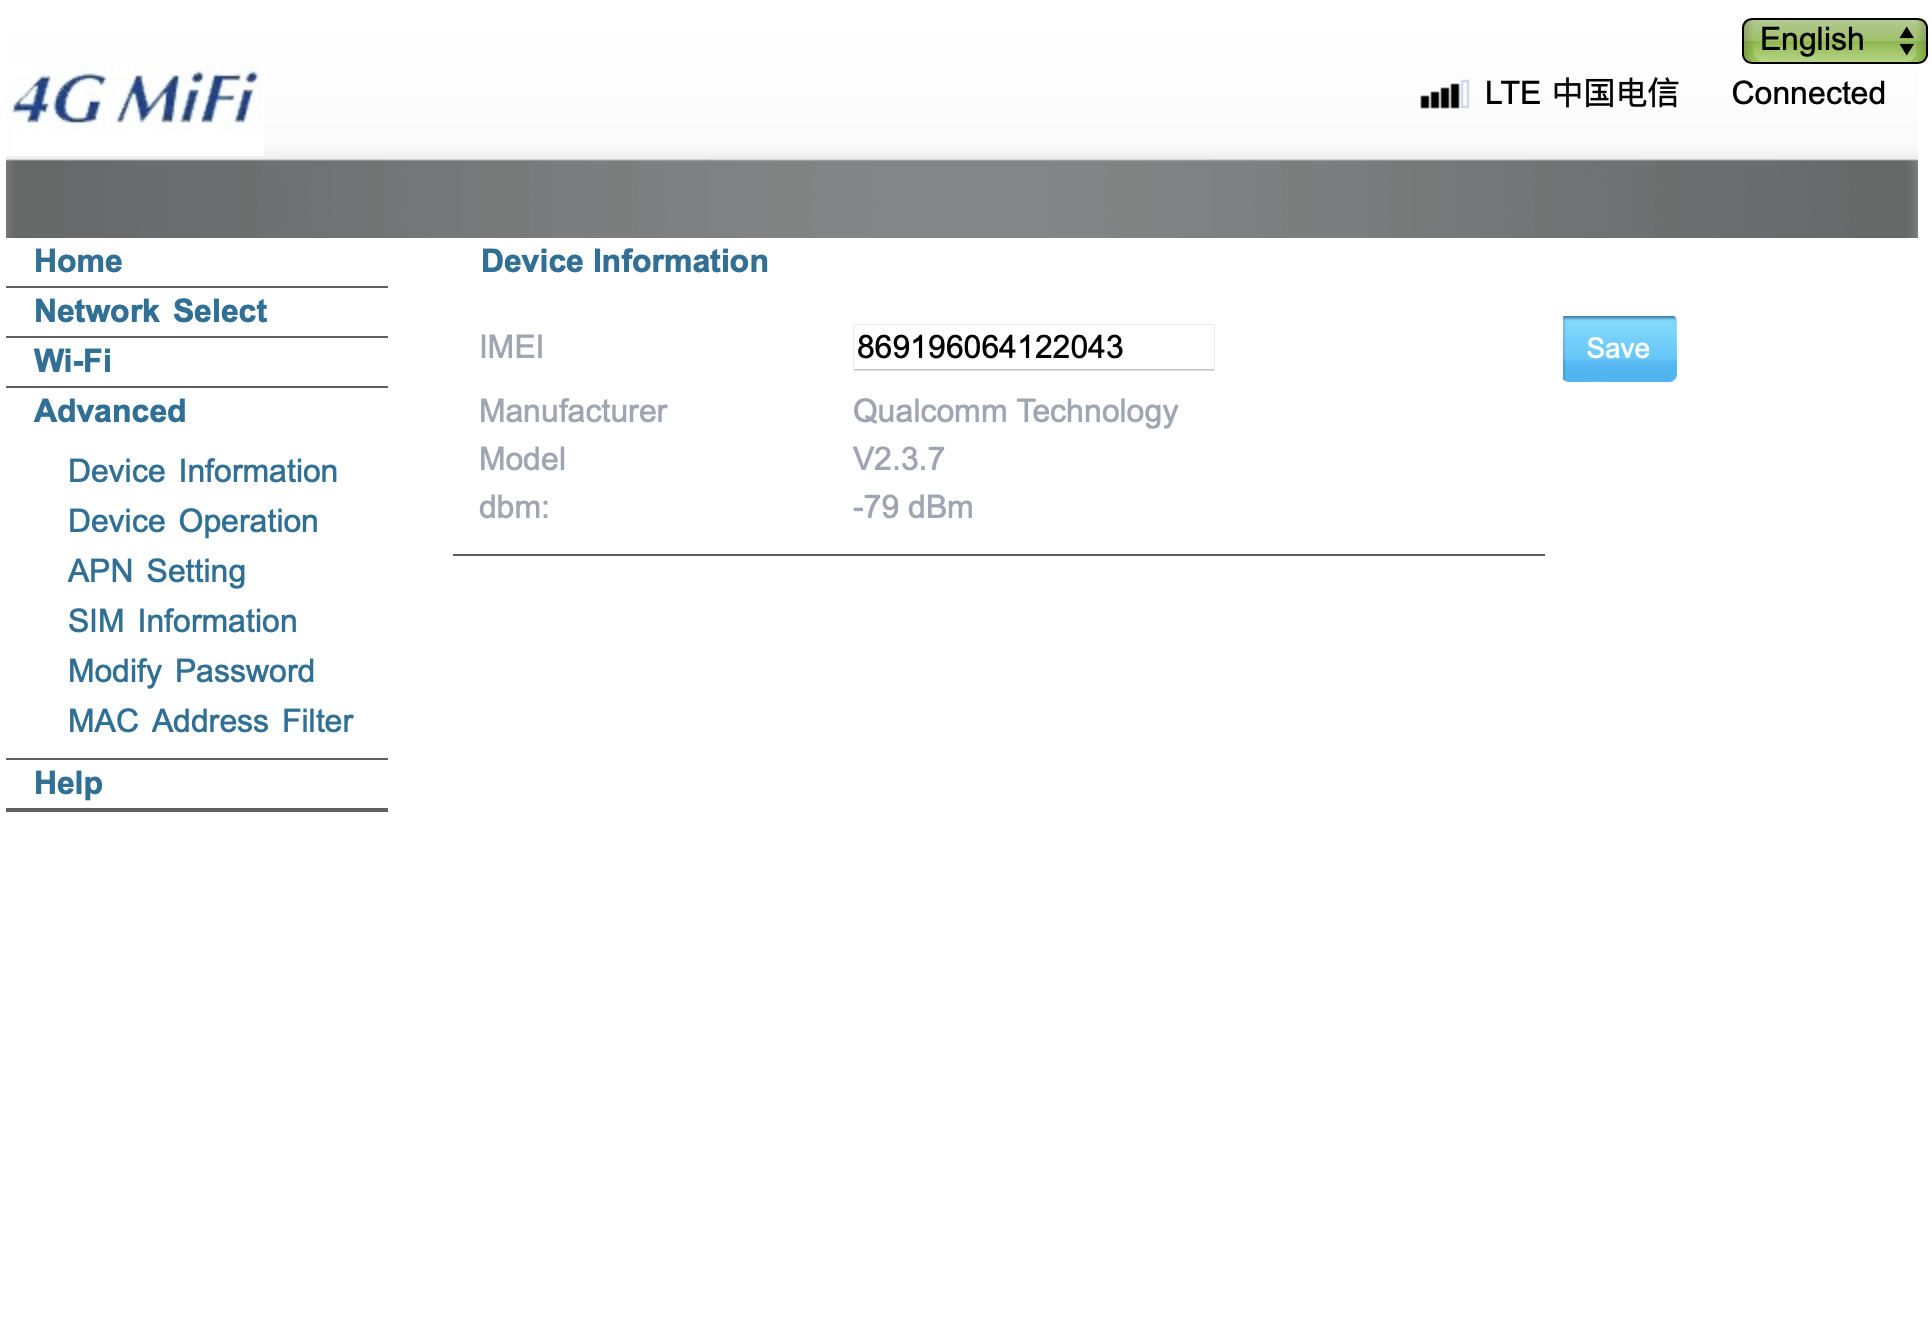Click the IMEI input field
This screenshot has height=1322, width=1932.
pyautogui.click(x=1032, y=347)
